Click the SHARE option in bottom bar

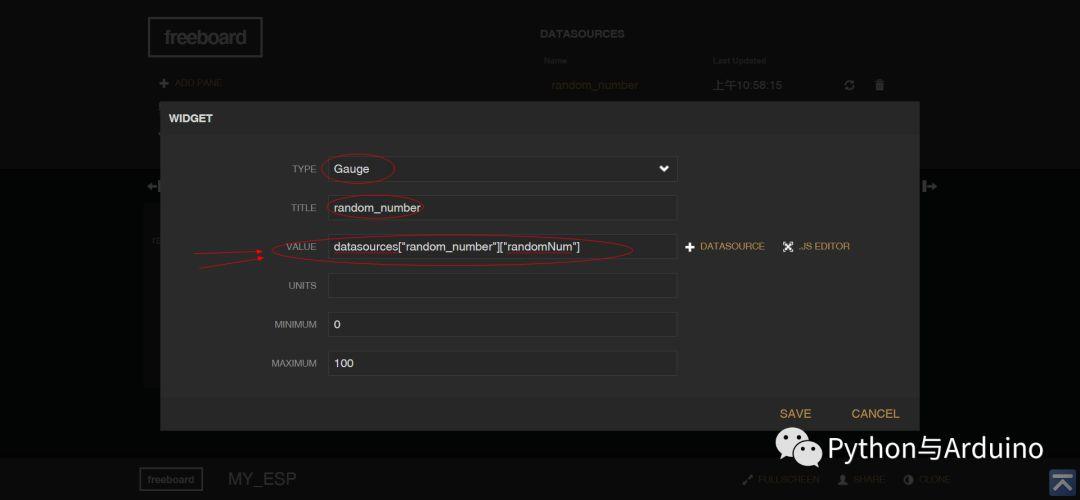point(864,479)
